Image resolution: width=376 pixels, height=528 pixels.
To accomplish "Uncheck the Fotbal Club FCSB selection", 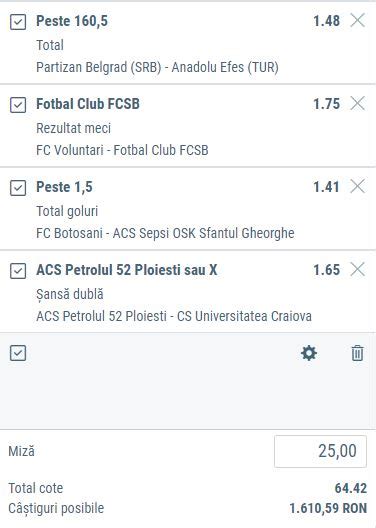I will pyautogui.click(x=18, y=105).
